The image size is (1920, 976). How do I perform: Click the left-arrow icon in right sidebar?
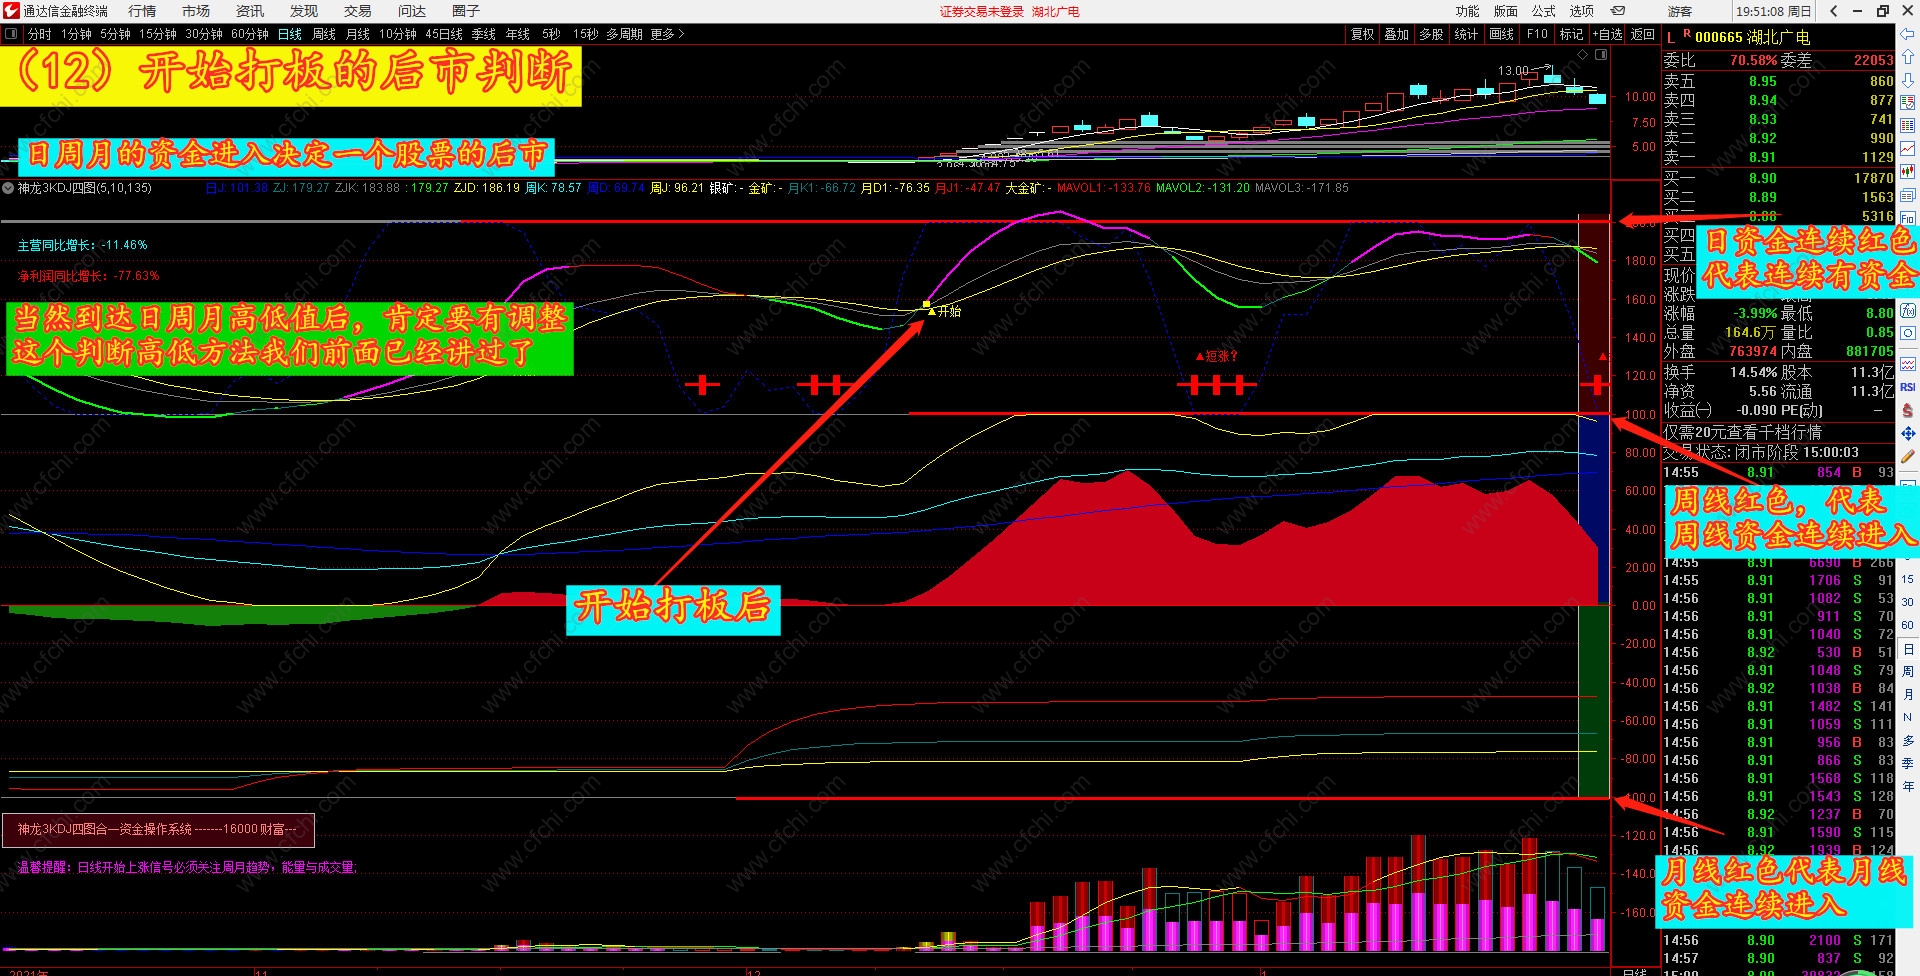[1908, 35]
